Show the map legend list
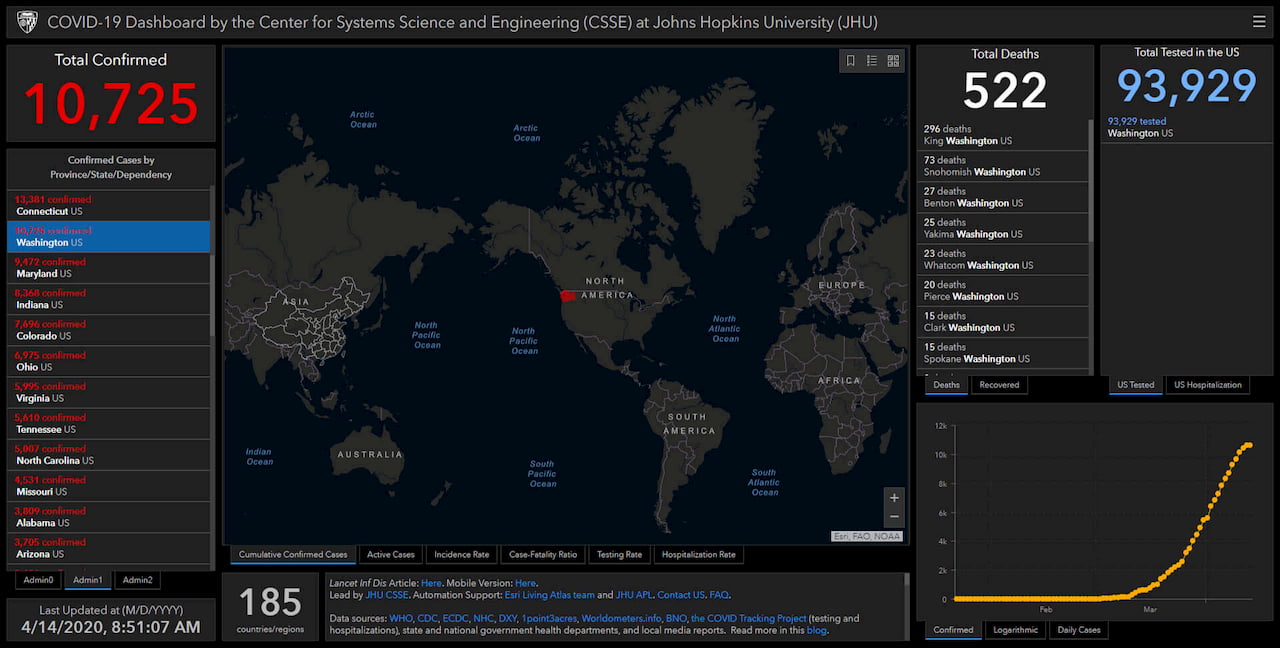This screenshot has width=1280, height=648. coord(872,61)
